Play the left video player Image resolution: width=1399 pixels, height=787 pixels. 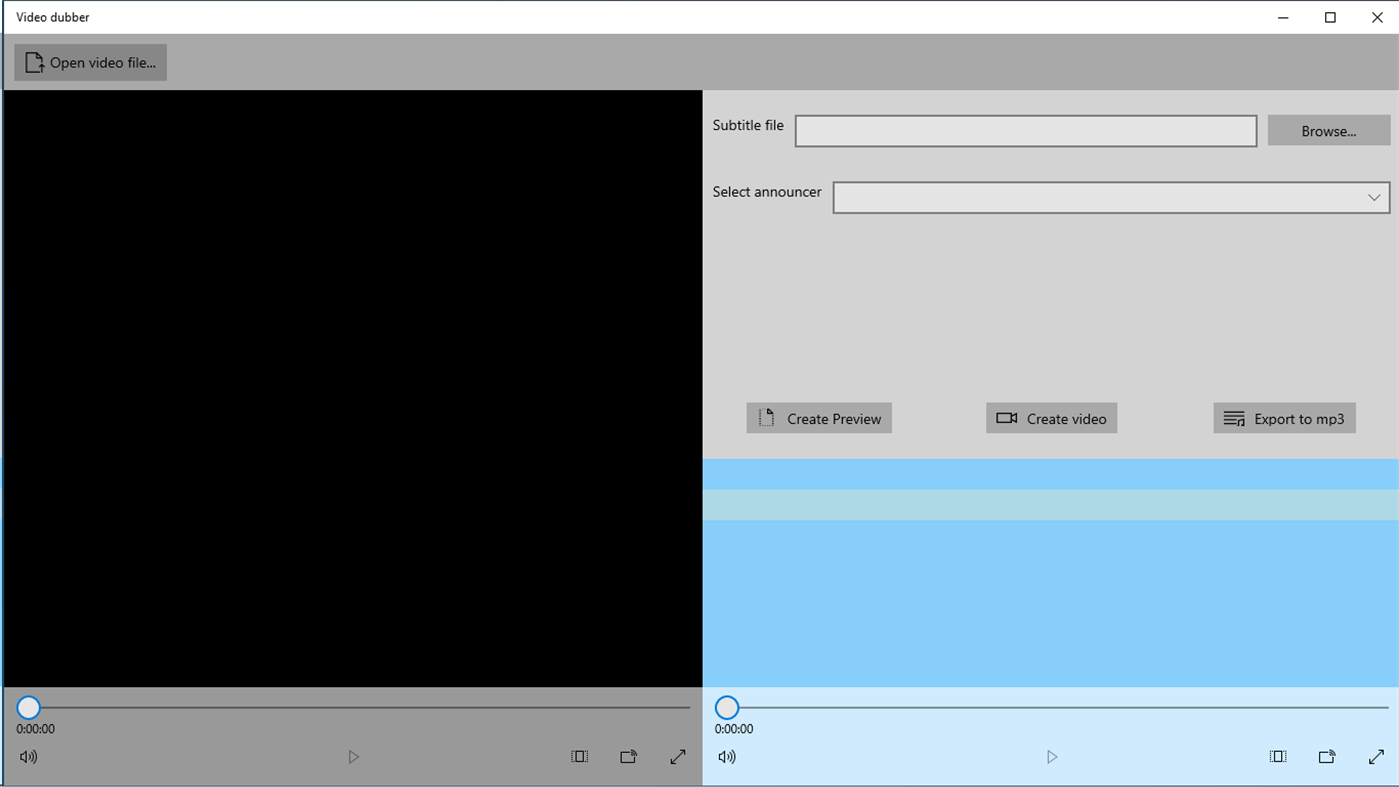coord(354,757)
